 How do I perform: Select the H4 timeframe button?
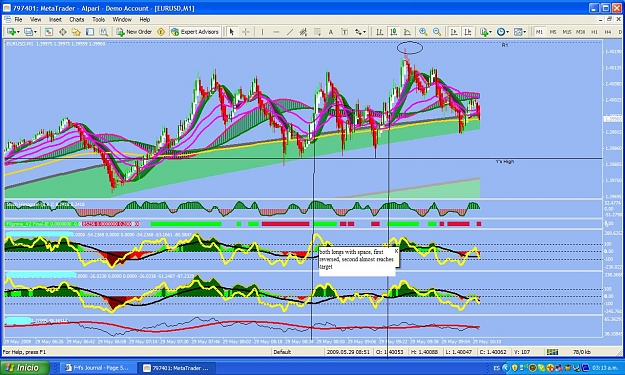(607, 32)
